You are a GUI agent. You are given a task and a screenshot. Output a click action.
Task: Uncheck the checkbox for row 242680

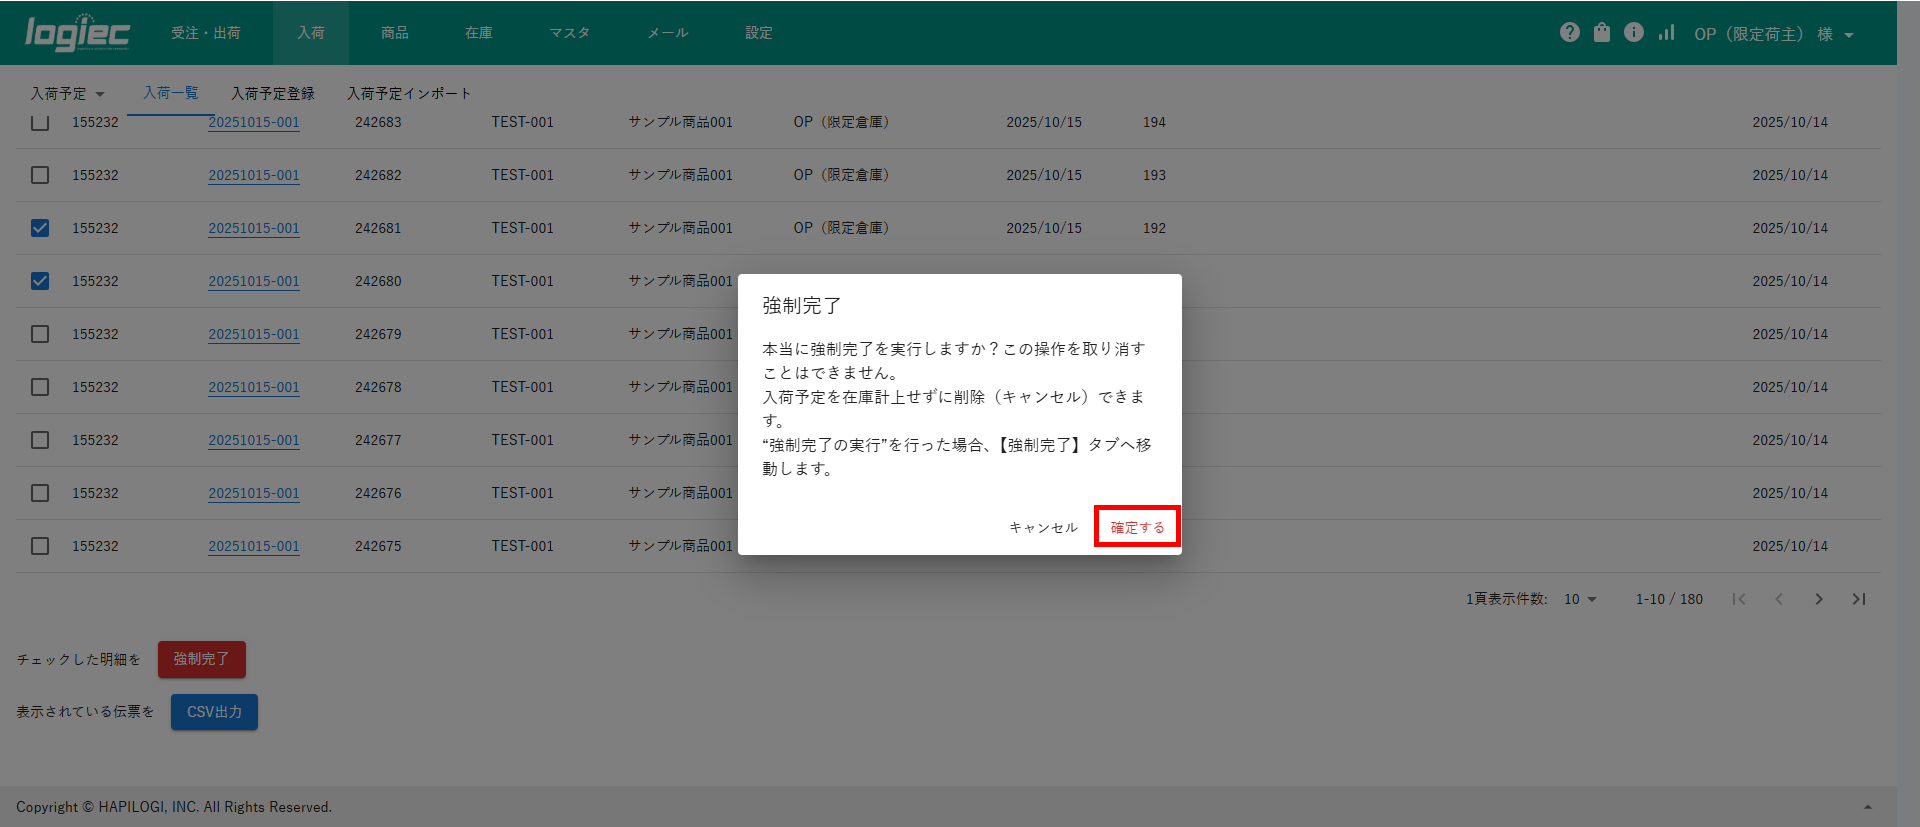coord(40,281)
